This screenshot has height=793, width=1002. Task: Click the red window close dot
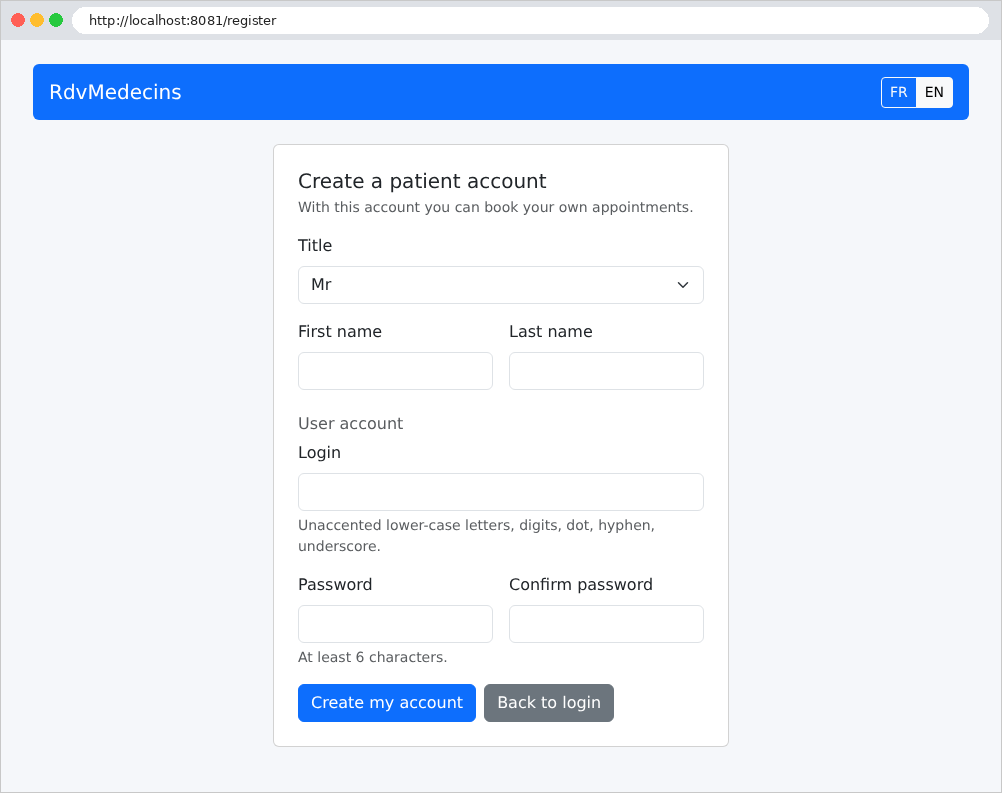click(x=18, y=20)
